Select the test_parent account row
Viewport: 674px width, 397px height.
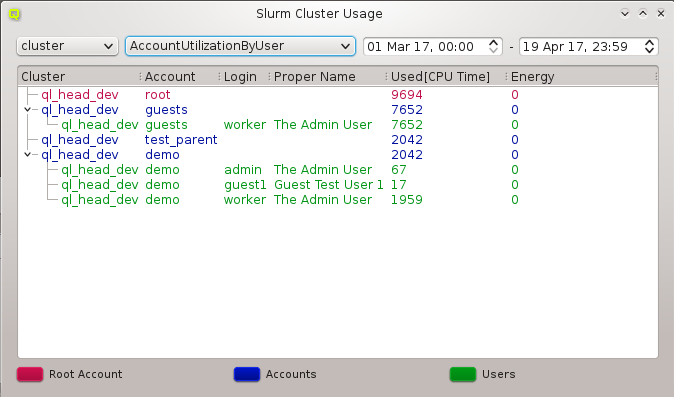(x=338, y=140)
